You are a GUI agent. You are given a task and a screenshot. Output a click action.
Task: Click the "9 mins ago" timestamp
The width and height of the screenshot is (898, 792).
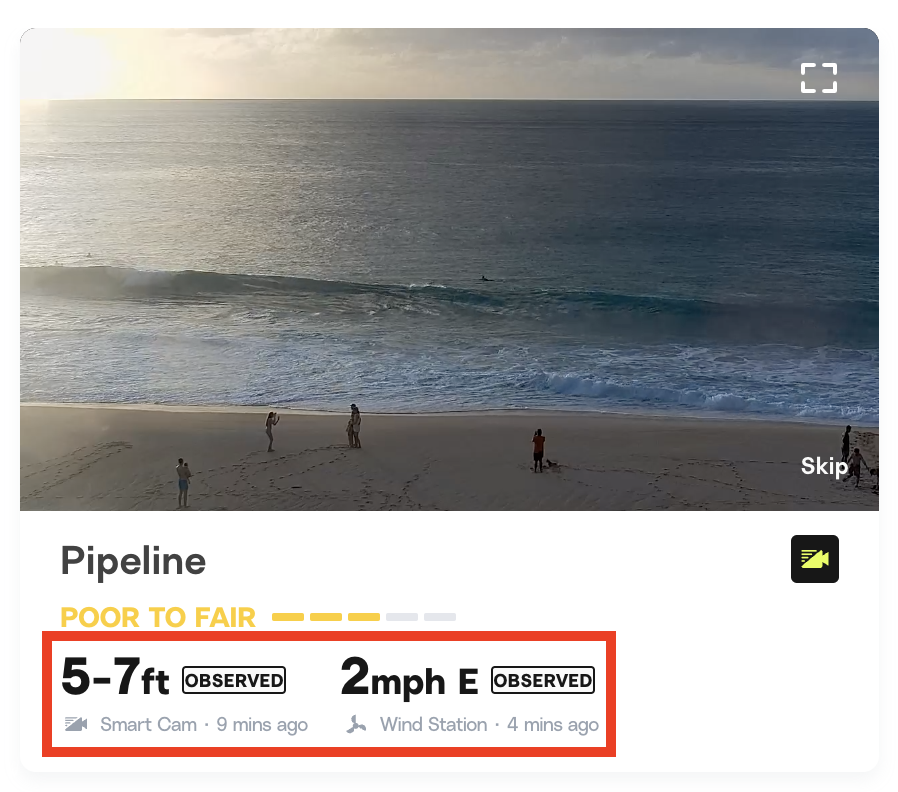[x=262, y=724]
